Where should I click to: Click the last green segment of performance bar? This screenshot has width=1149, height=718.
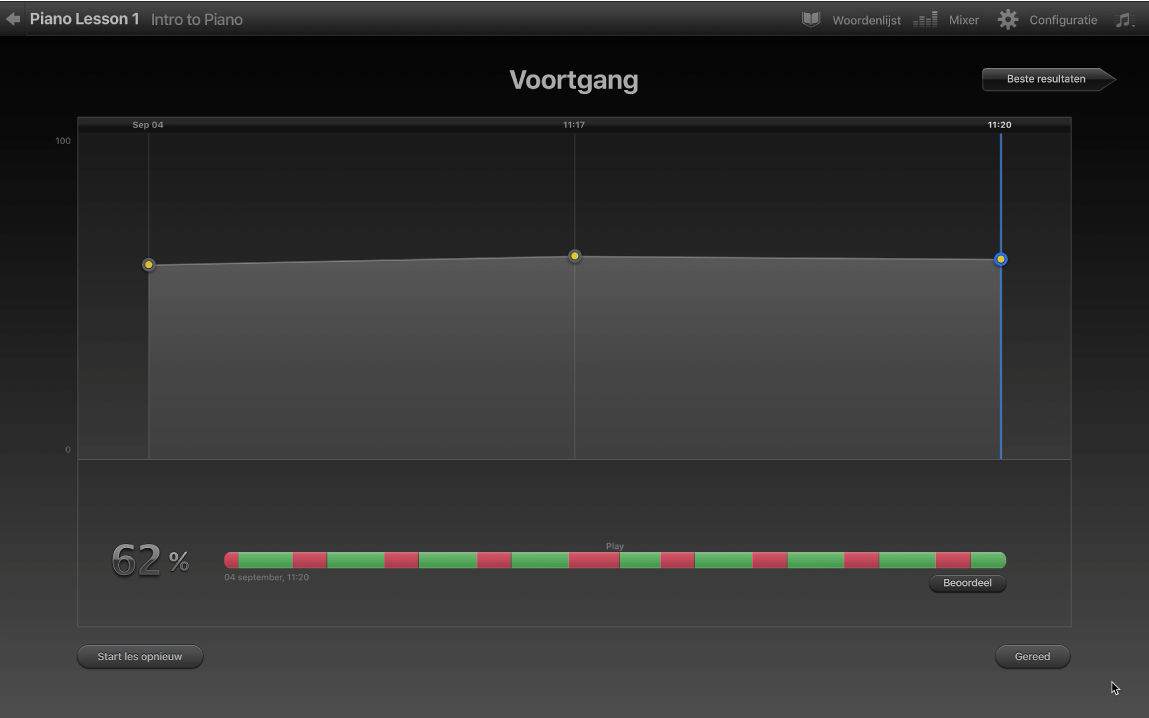click(989, 560)
